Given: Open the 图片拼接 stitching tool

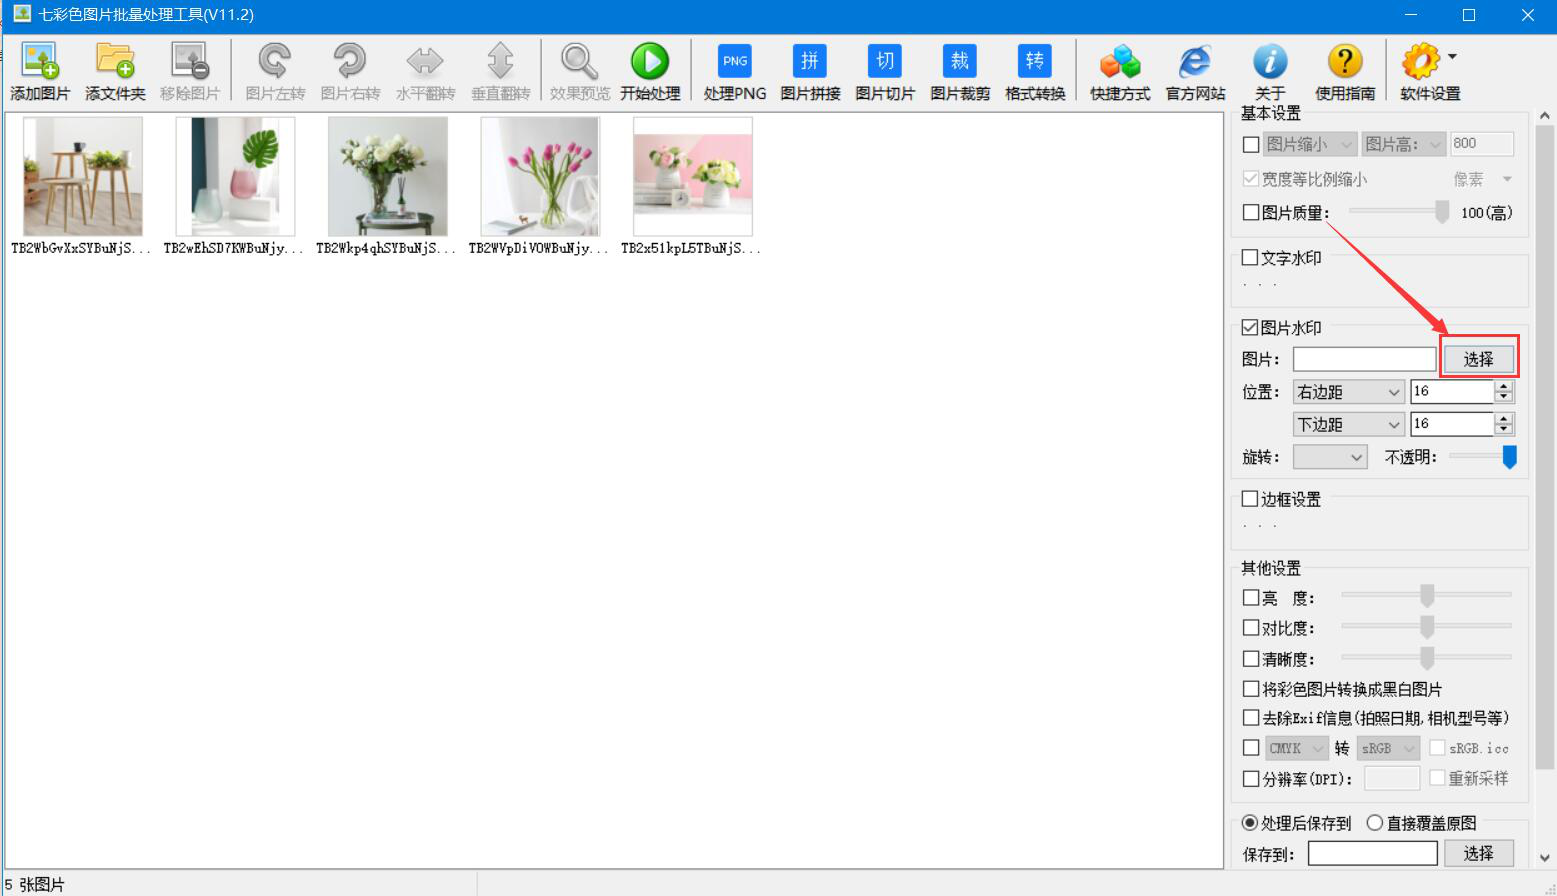Looking at the screenshot, I should click(810, 71).
